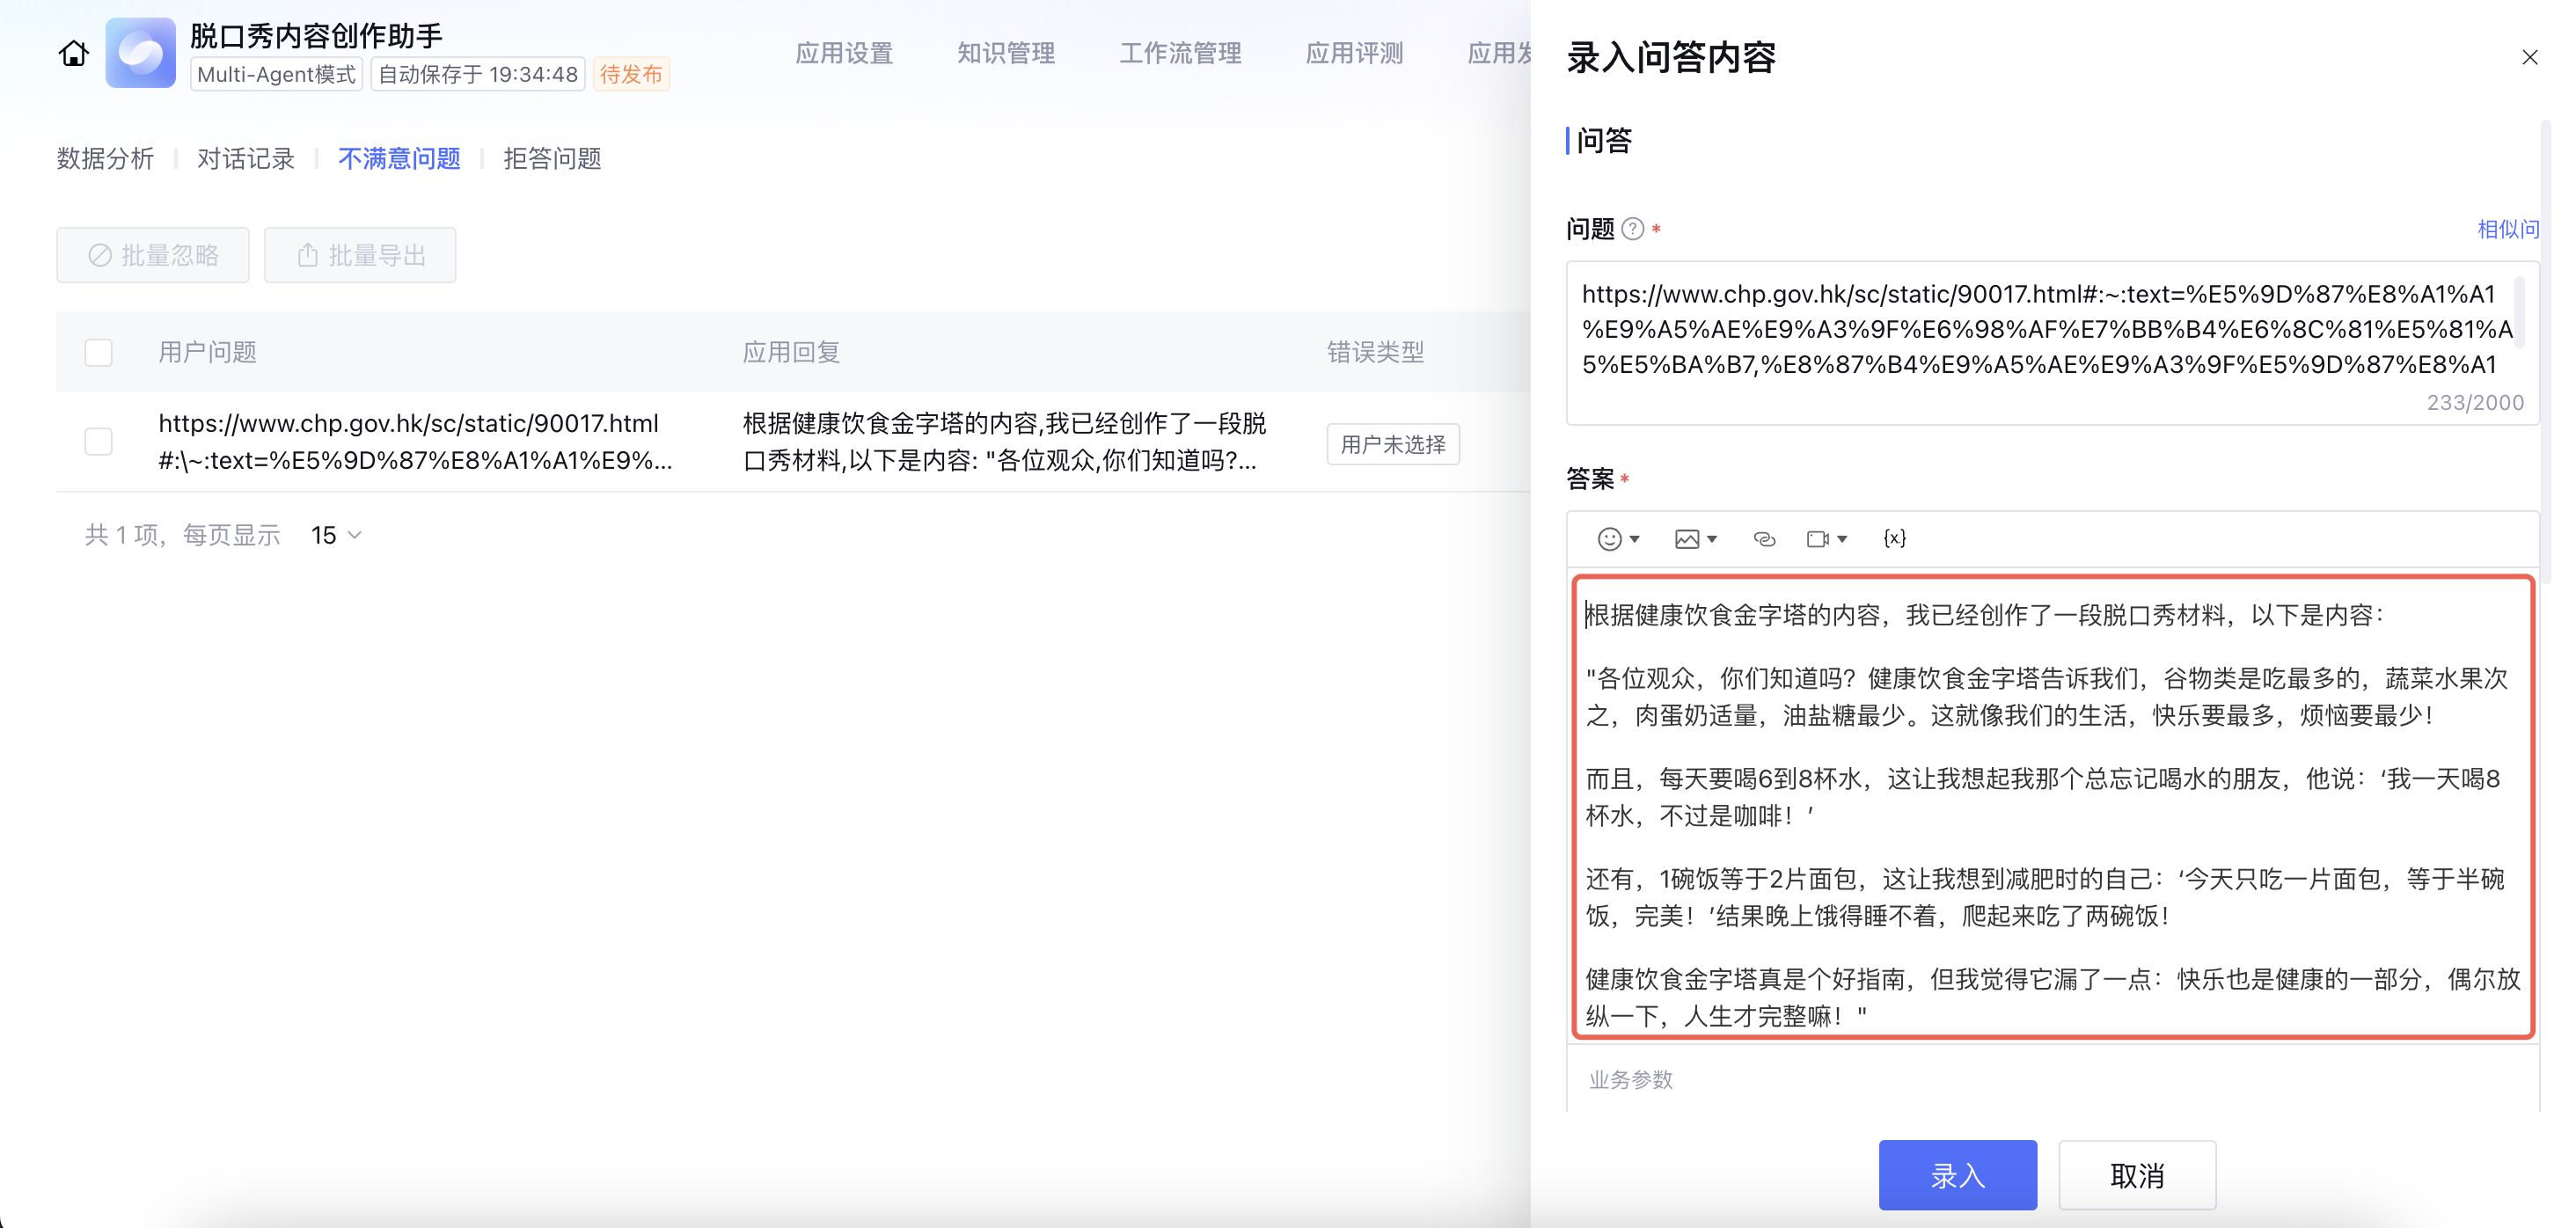
Task: Open the 用户未选择 error type selector
Action: click(x=1392, y=444)
